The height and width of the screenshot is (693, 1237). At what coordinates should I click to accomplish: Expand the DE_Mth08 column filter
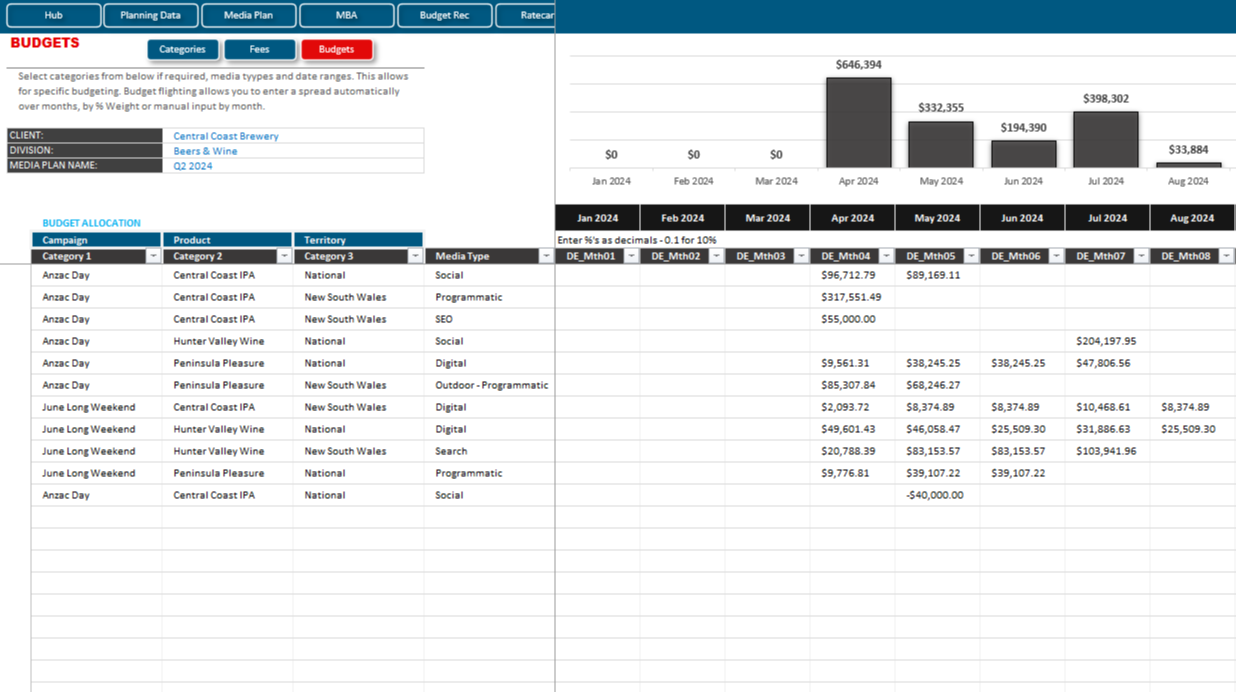pos(1226,256)
